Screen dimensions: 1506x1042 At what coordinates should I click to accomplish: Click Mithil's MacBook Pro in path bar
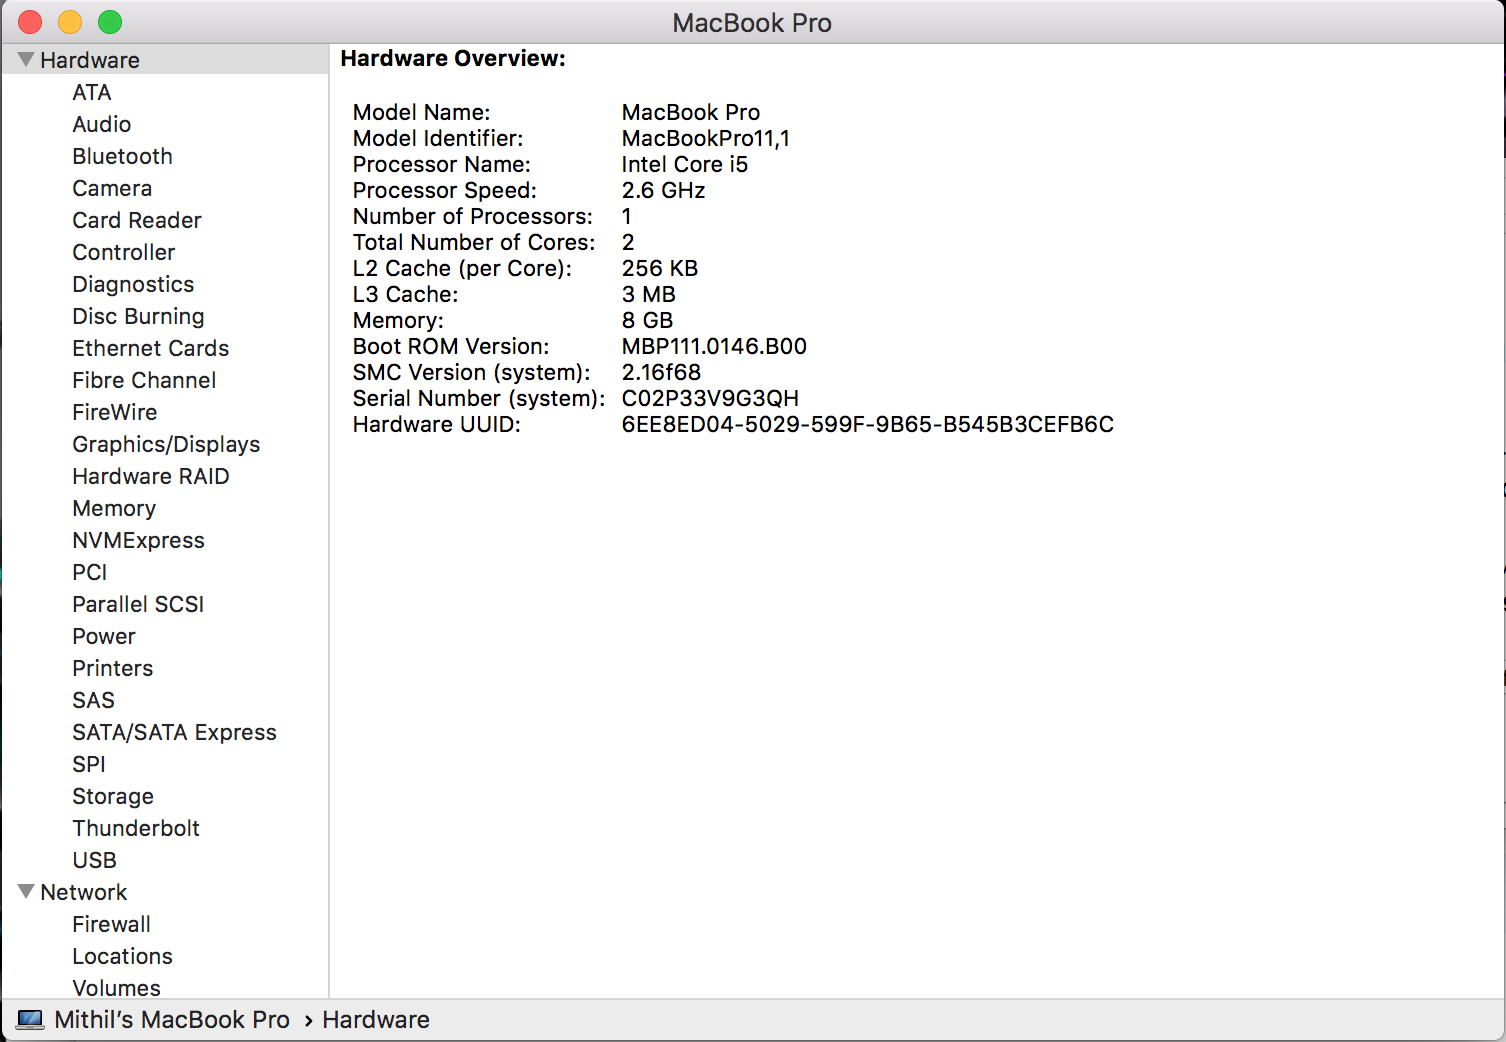[172, 1020]
